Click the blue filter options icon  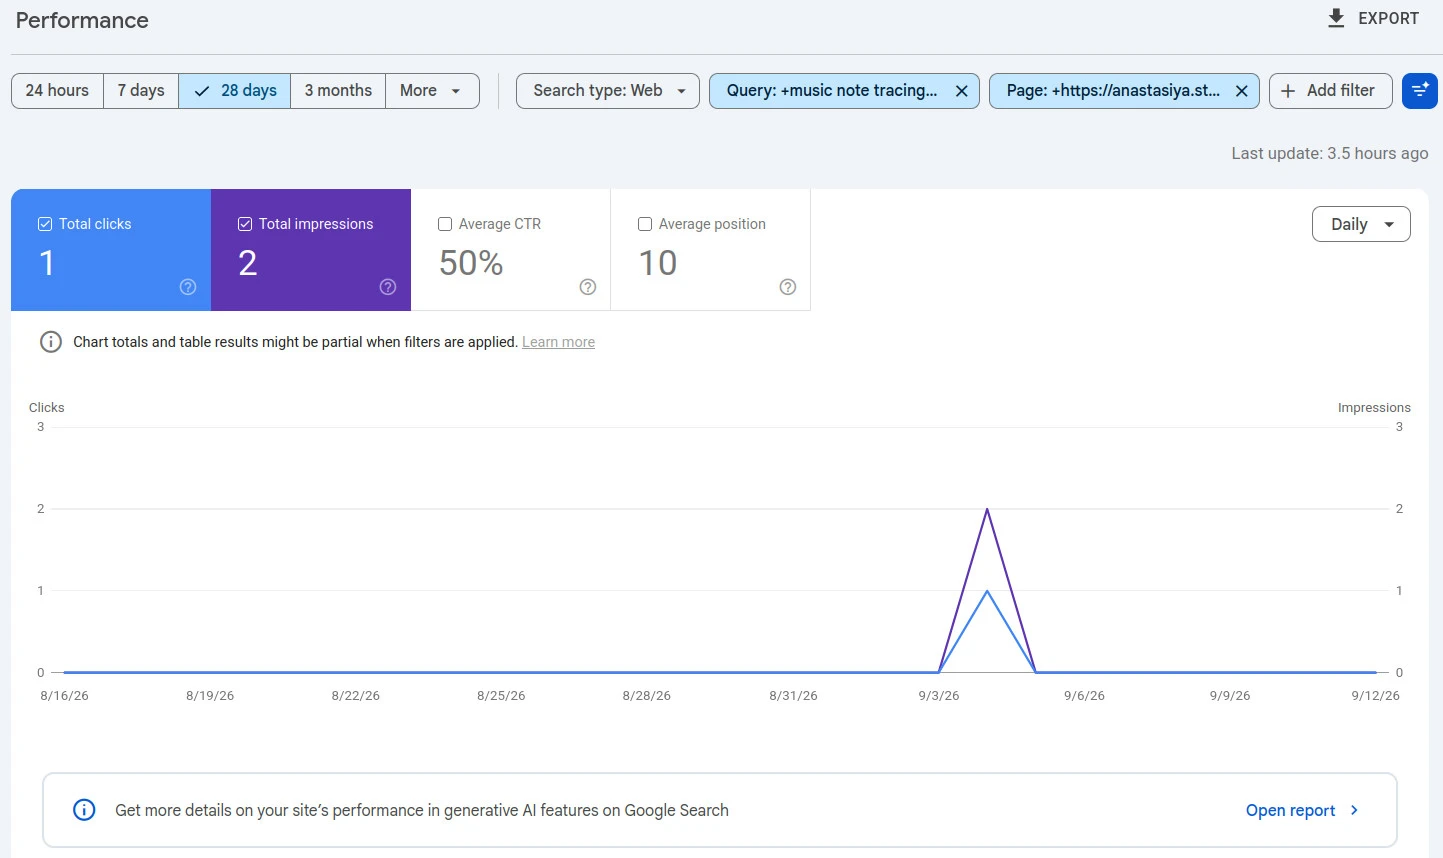(1420, 91)
